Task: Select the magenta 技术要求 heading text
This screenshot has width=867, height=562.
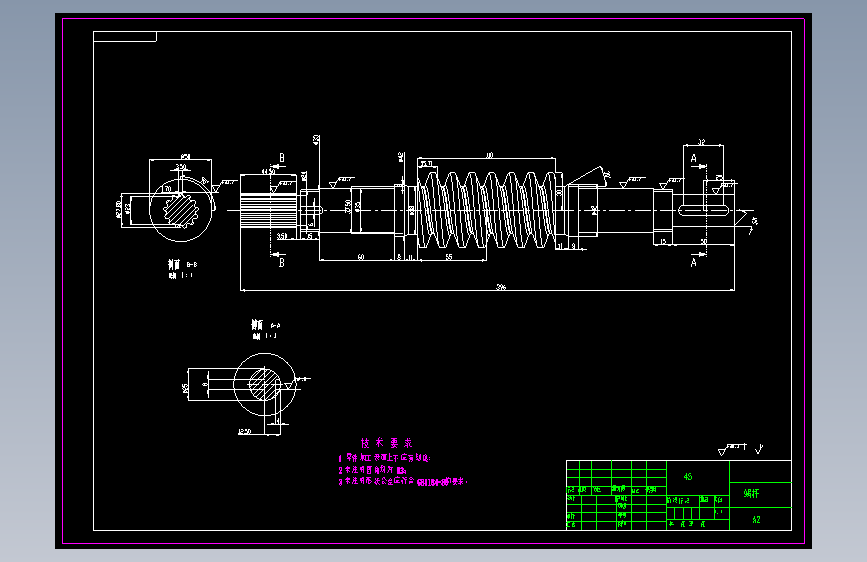Action: click(387, 443)
